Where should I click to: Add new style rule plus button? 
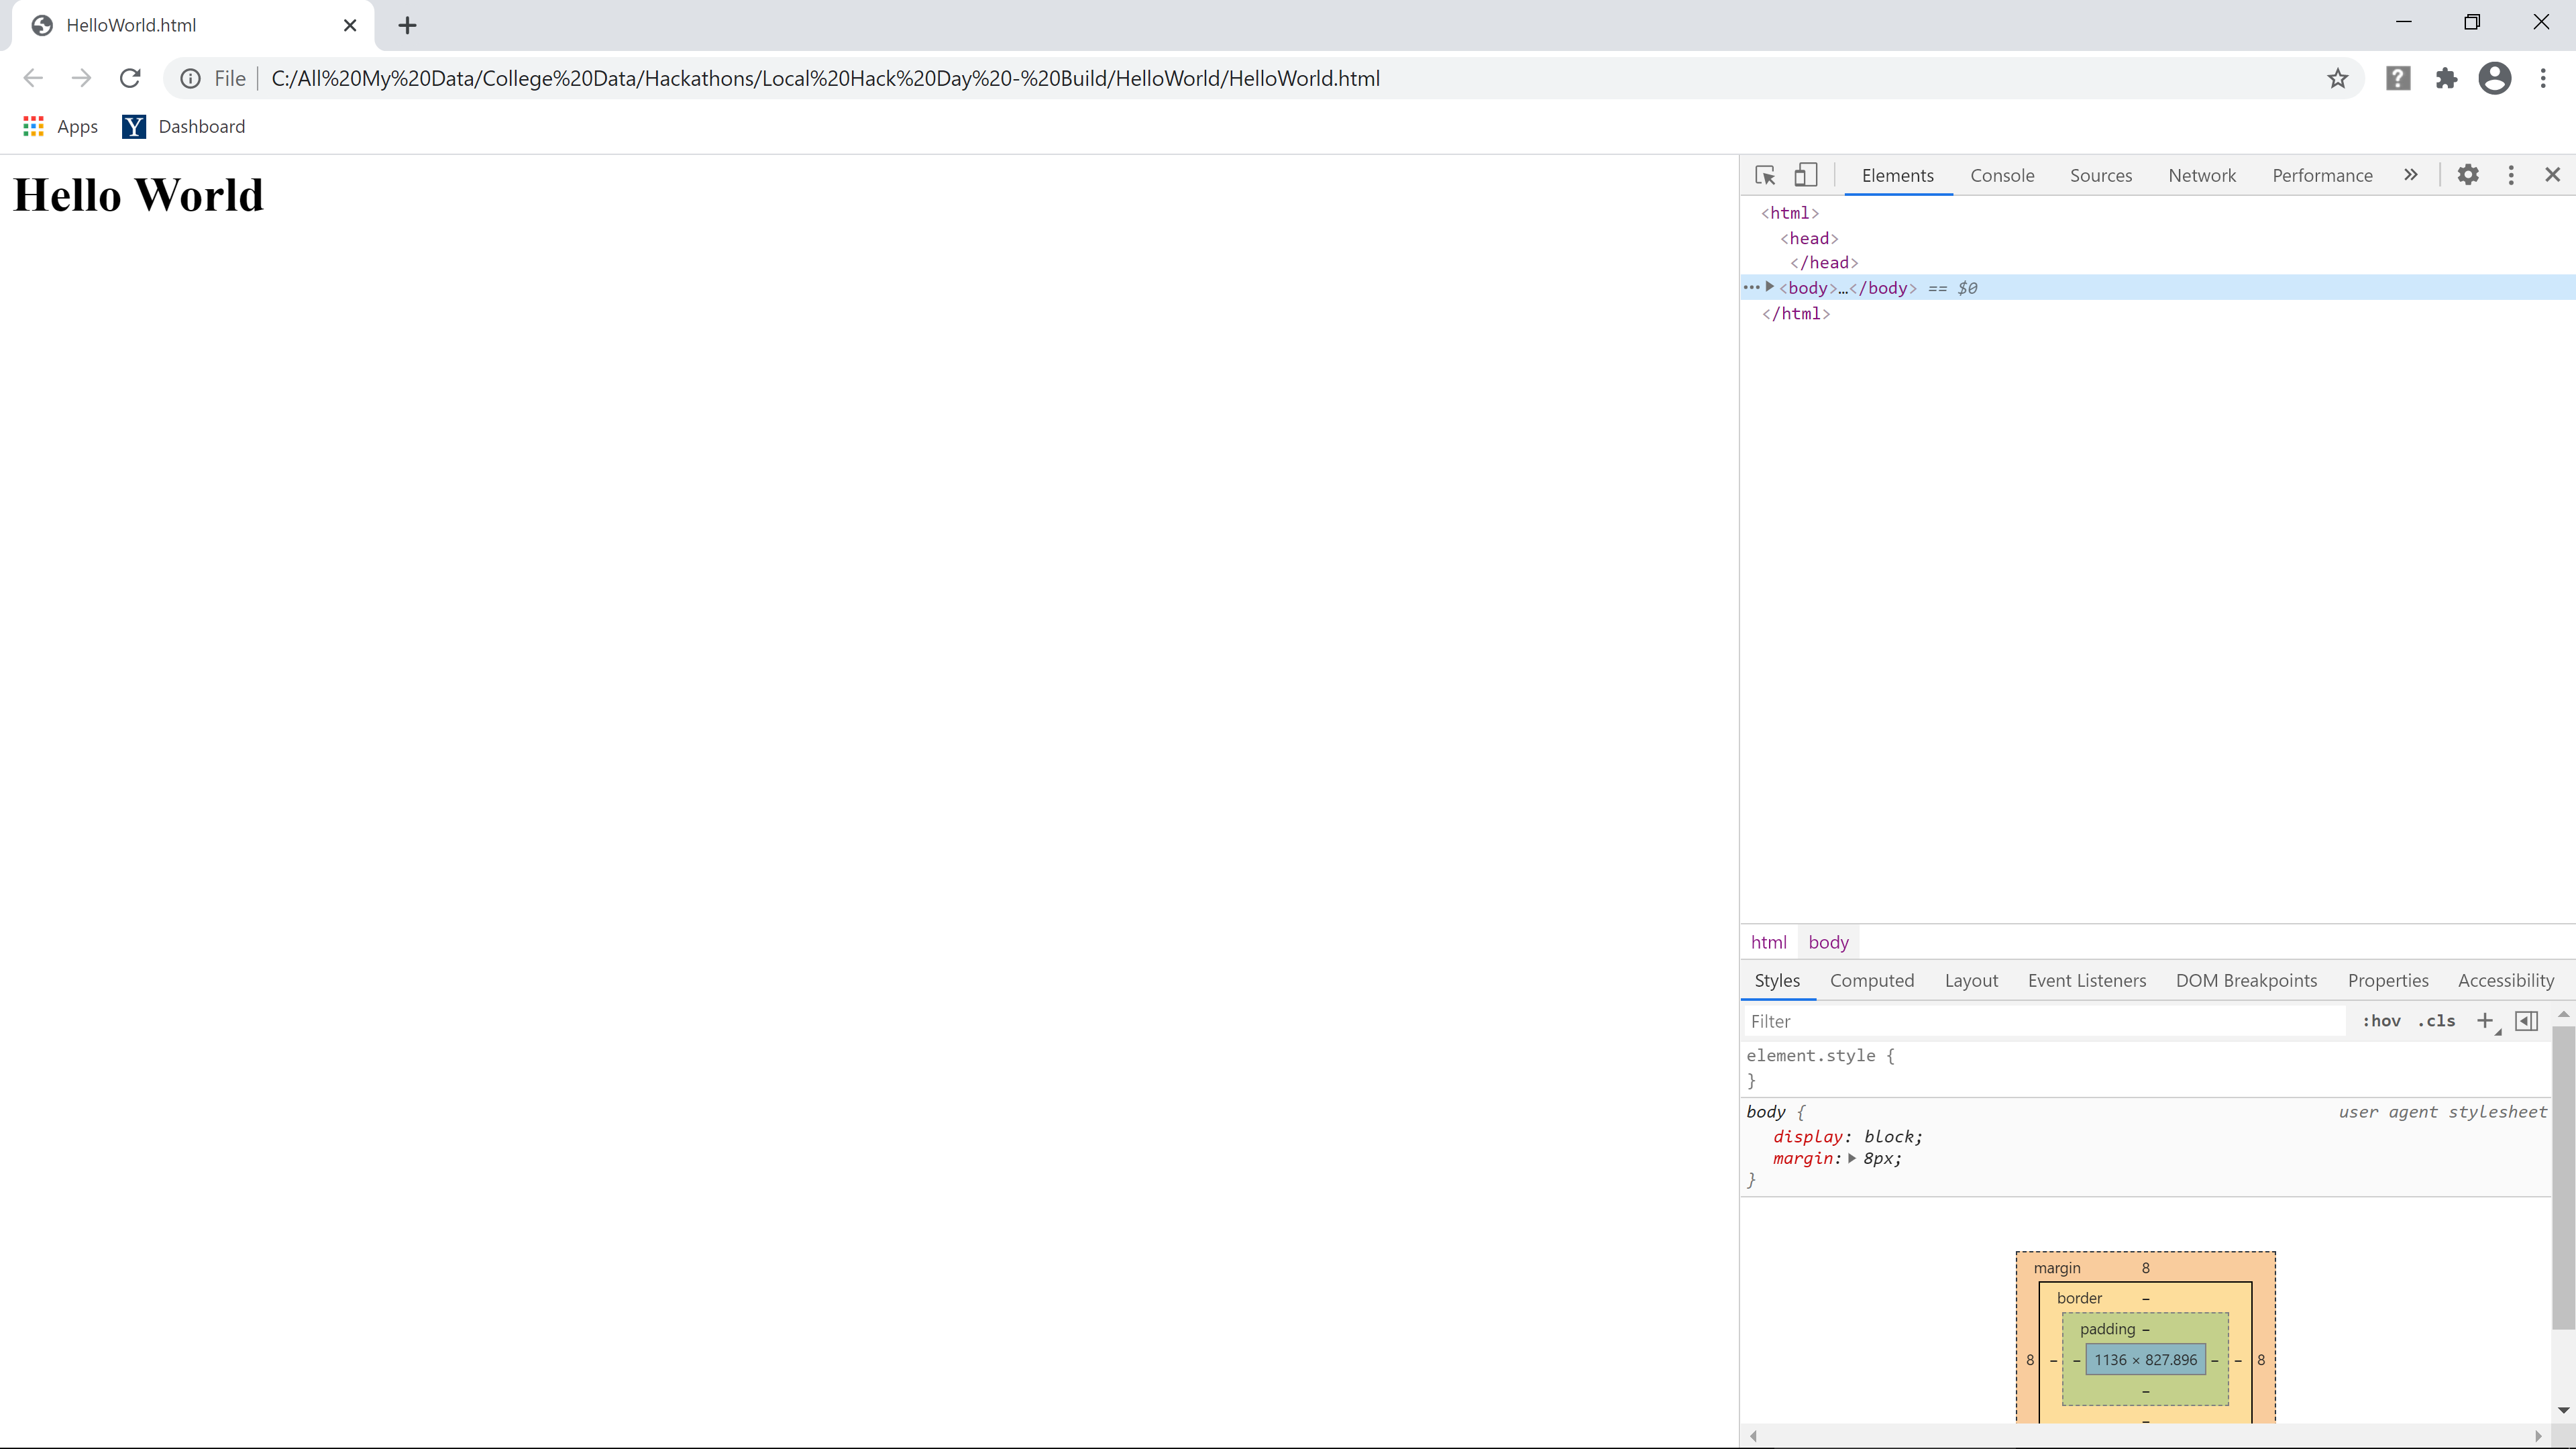2484,1021
